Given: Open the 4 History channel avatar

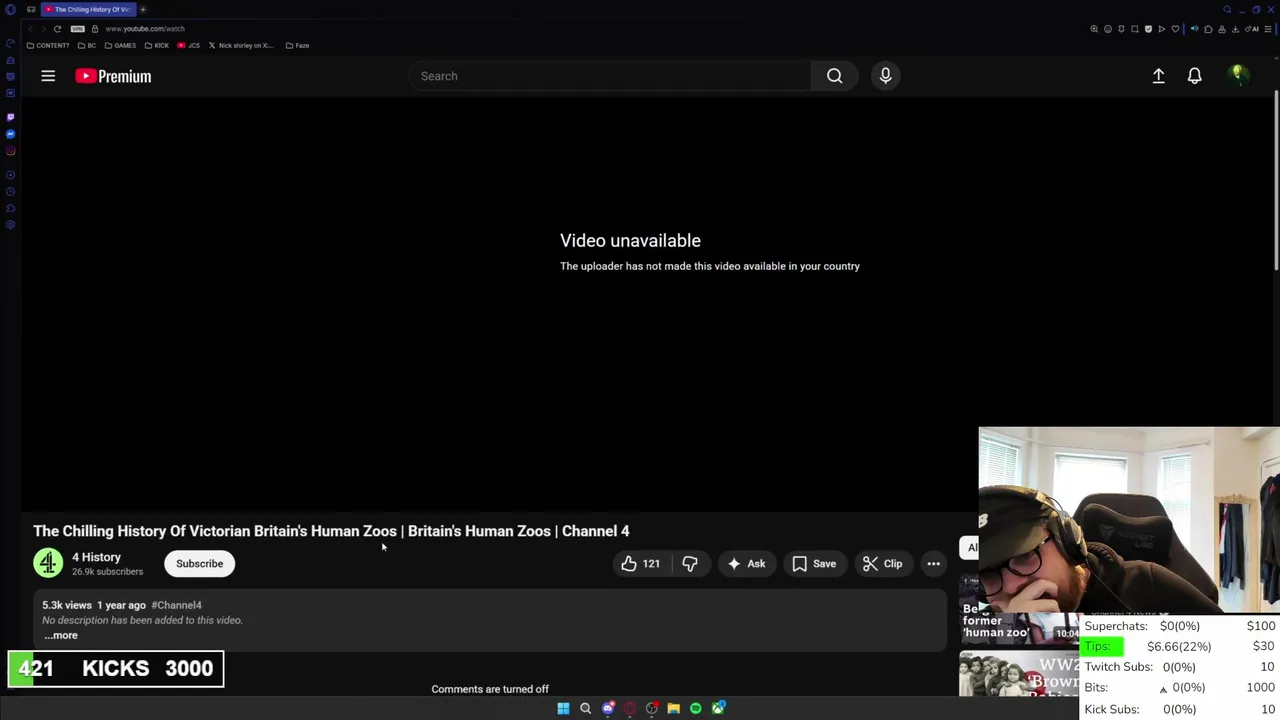Looking at the screenshot, I should click(x=48, y=563).
